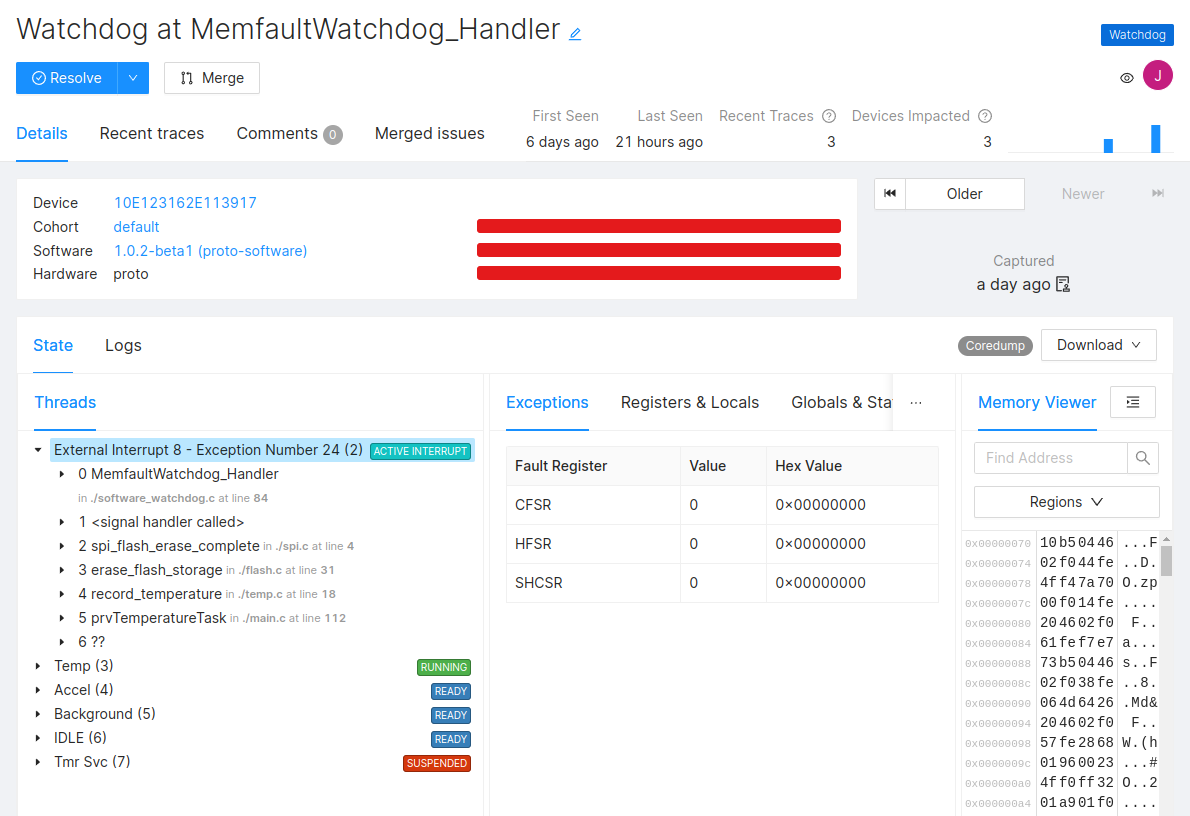The height and width of the screenshot is (816, 1190).
Task: Open the Resolve dropdown arrow
Action: click(x=133, y=78)
